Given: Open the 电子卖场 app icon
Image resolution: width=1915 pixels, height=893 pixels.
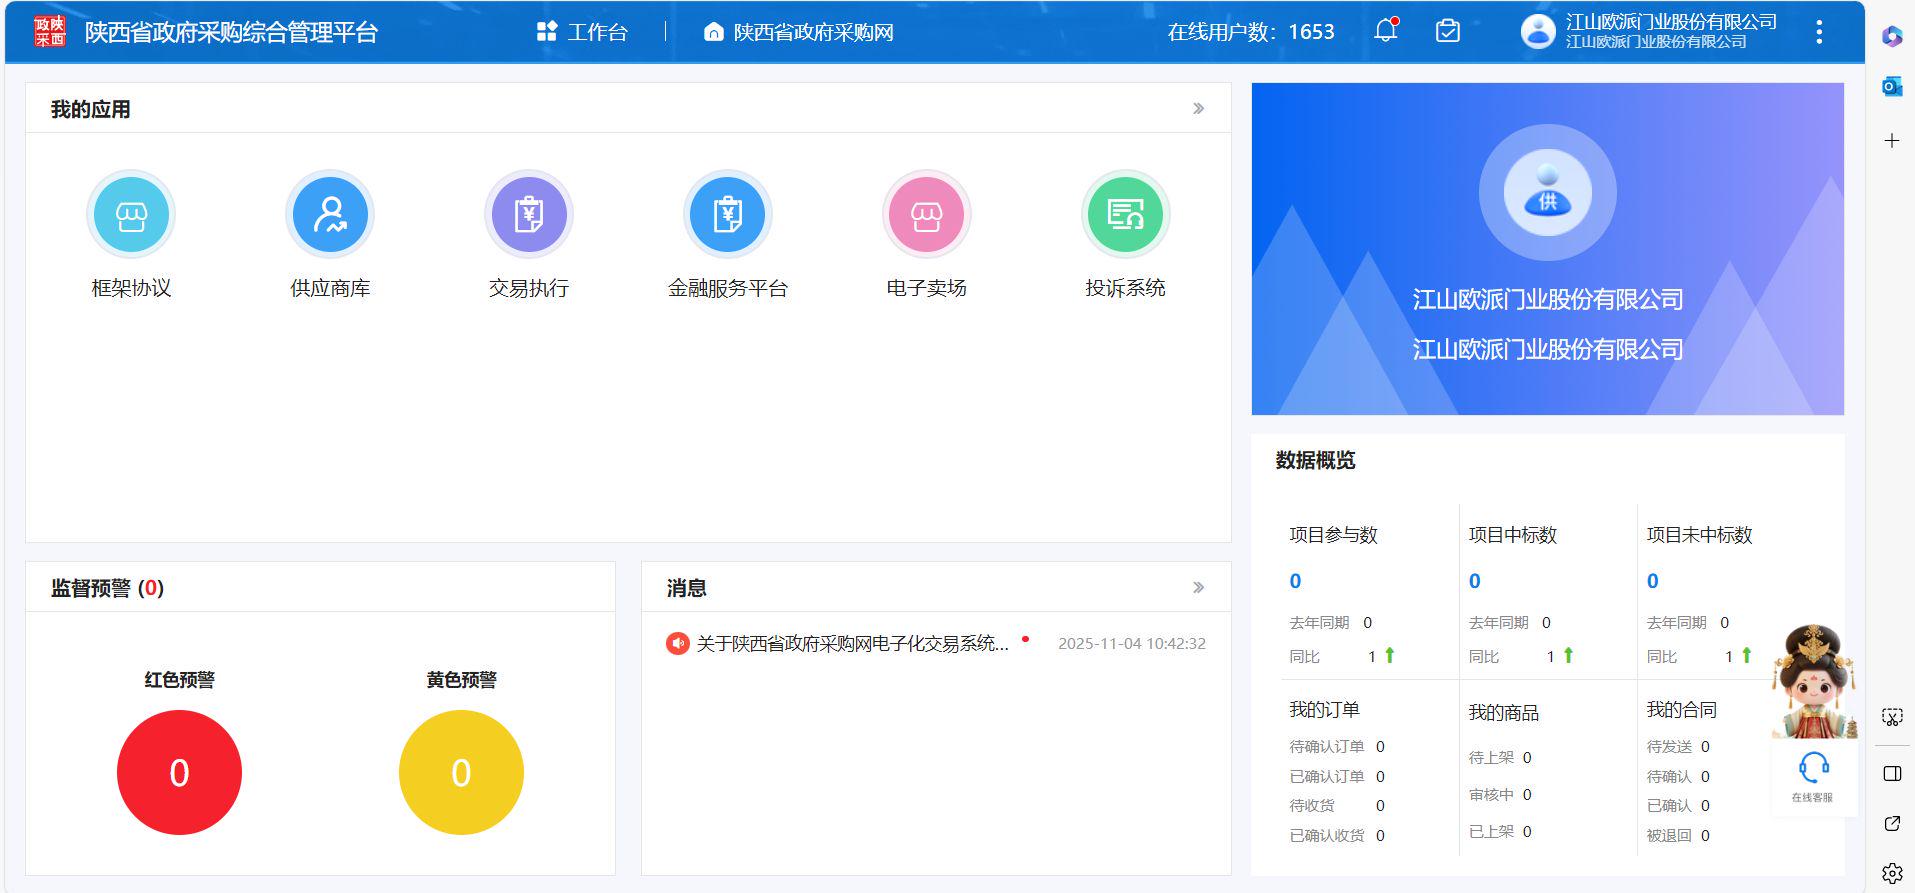Looking at the screenshot, I should click(x=927, y=215).
